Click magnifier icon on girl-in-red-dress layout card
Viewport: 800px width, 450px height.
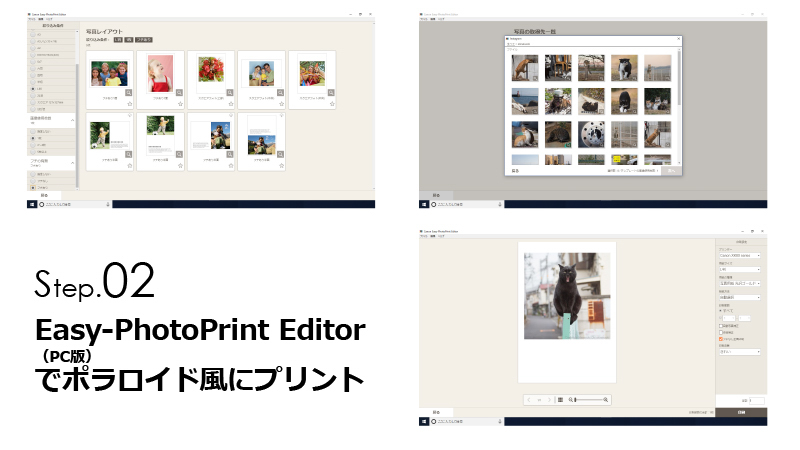point(179,93)
